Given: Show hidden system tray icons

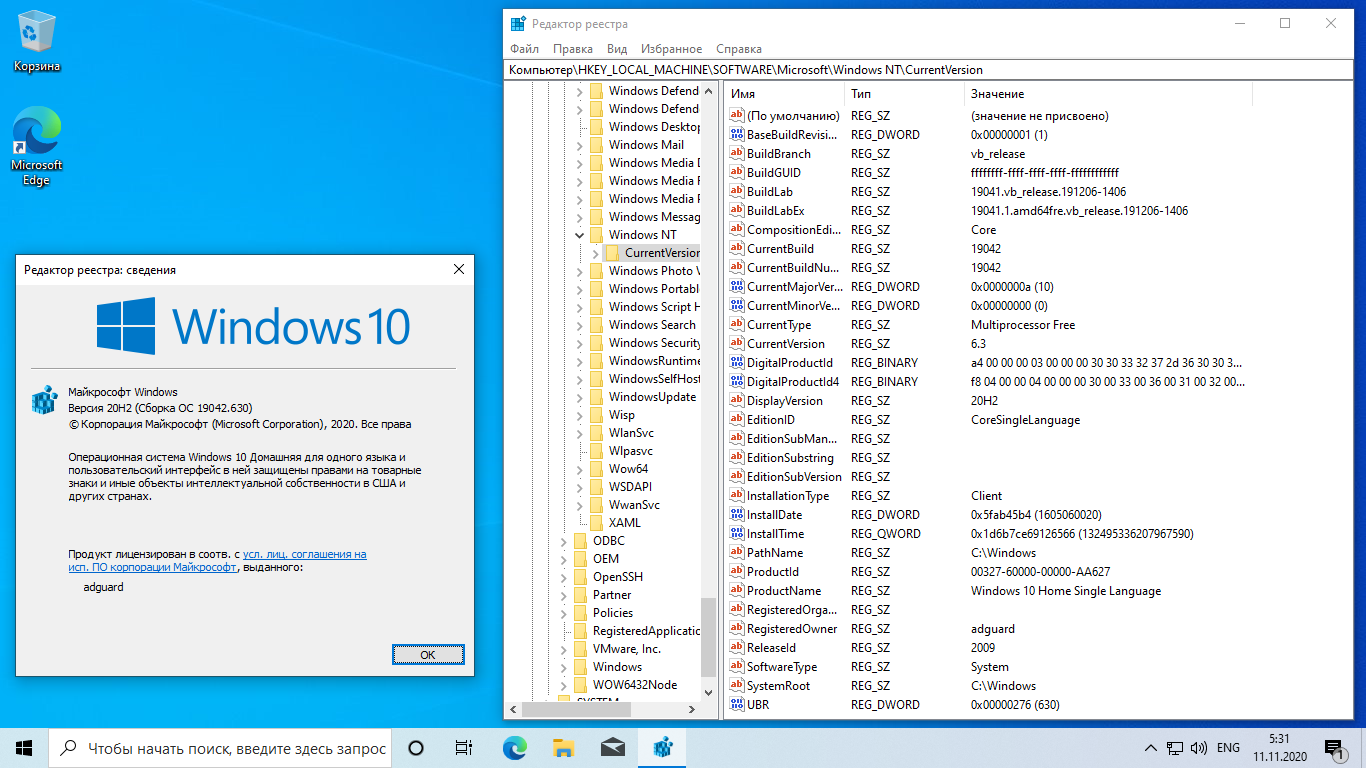Looking at the screenshot, I should (x=1149, y=748).
